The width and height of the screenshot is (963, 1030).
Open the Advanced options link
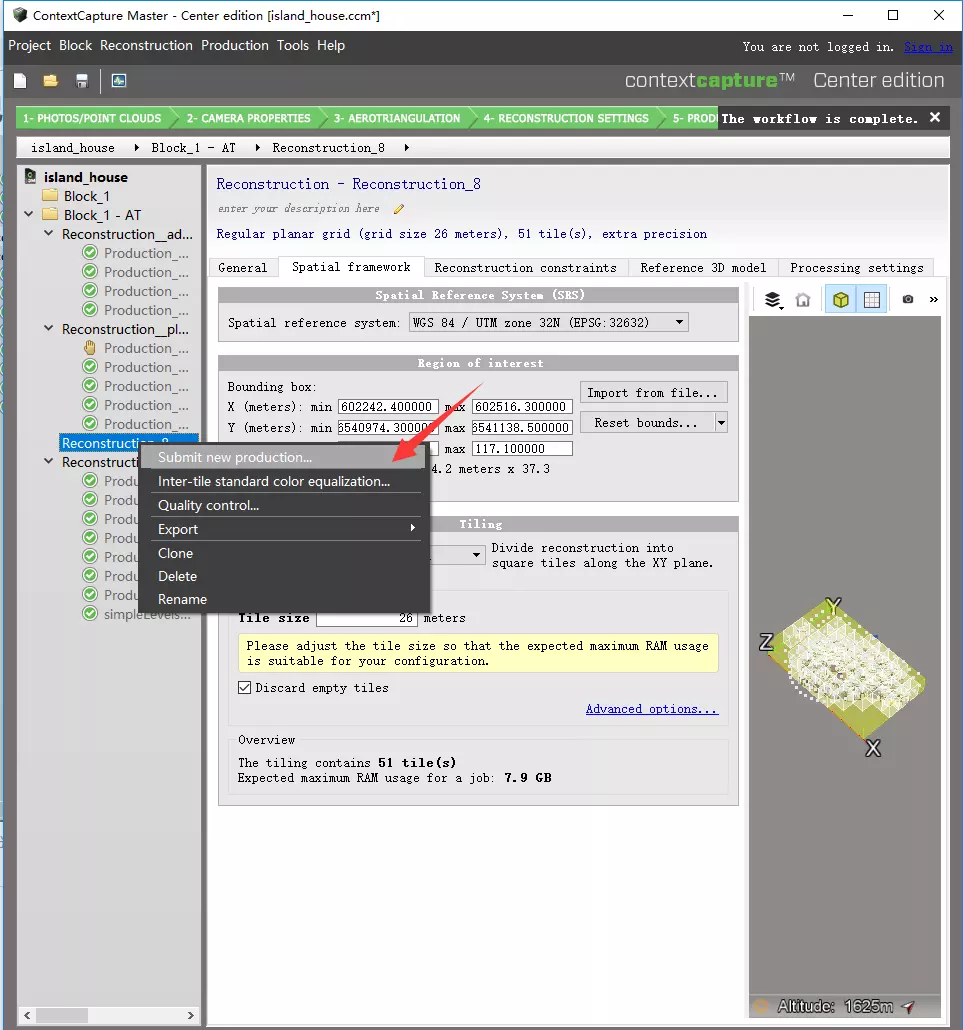[x=652, y=709]
